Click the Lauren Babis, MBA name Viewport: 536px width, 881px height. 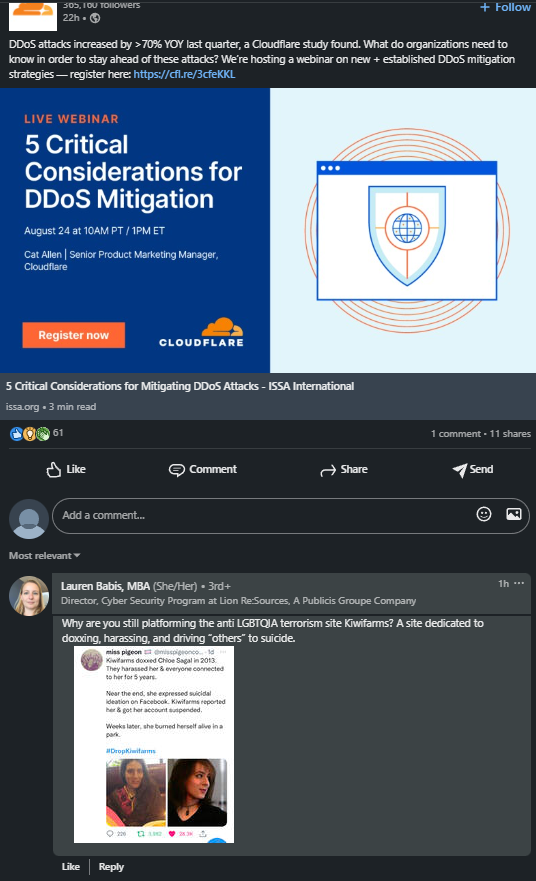point(106,586)
